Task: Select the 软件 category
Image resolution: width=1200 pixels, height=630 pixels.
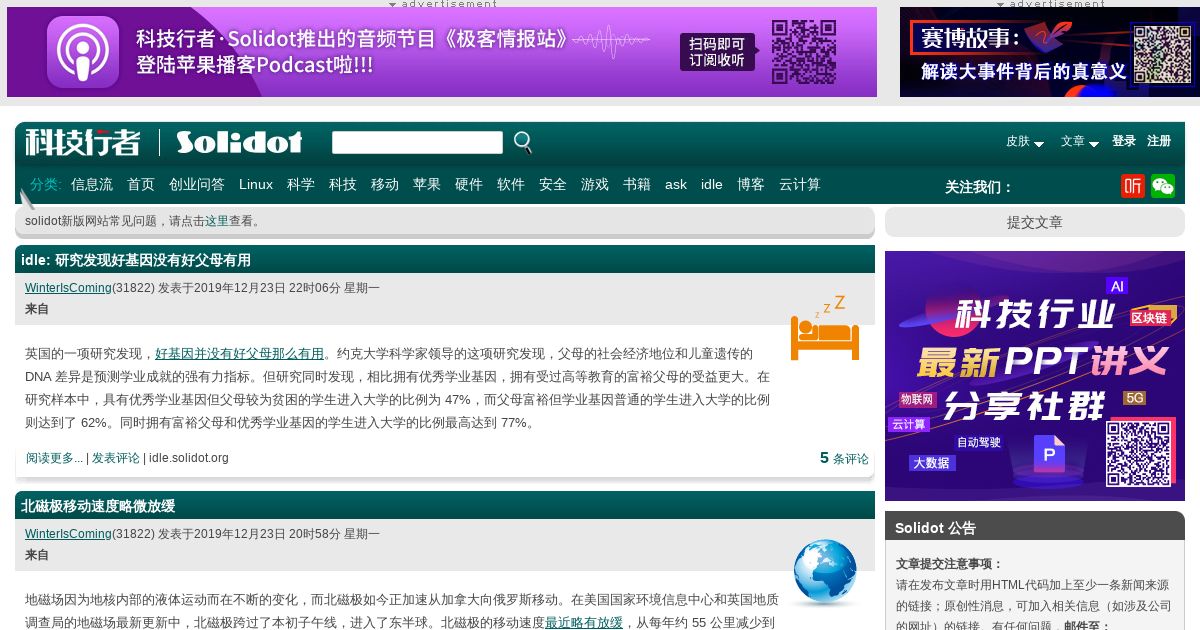Action: (511, 185)
